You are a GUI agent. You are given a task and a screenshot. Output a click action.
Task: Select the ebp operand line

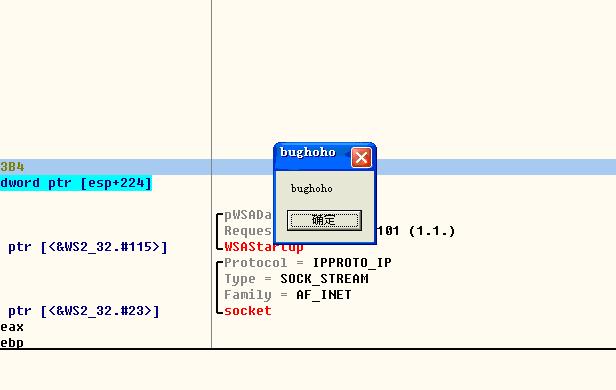point(12,343)
